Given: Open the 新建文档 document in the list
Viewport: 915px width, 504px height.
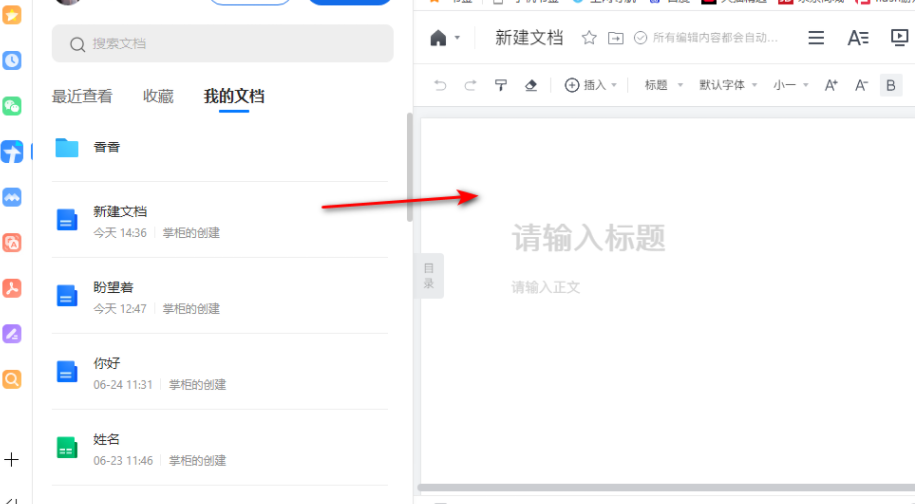Looking at the screenshot, I should pos(219,220).
